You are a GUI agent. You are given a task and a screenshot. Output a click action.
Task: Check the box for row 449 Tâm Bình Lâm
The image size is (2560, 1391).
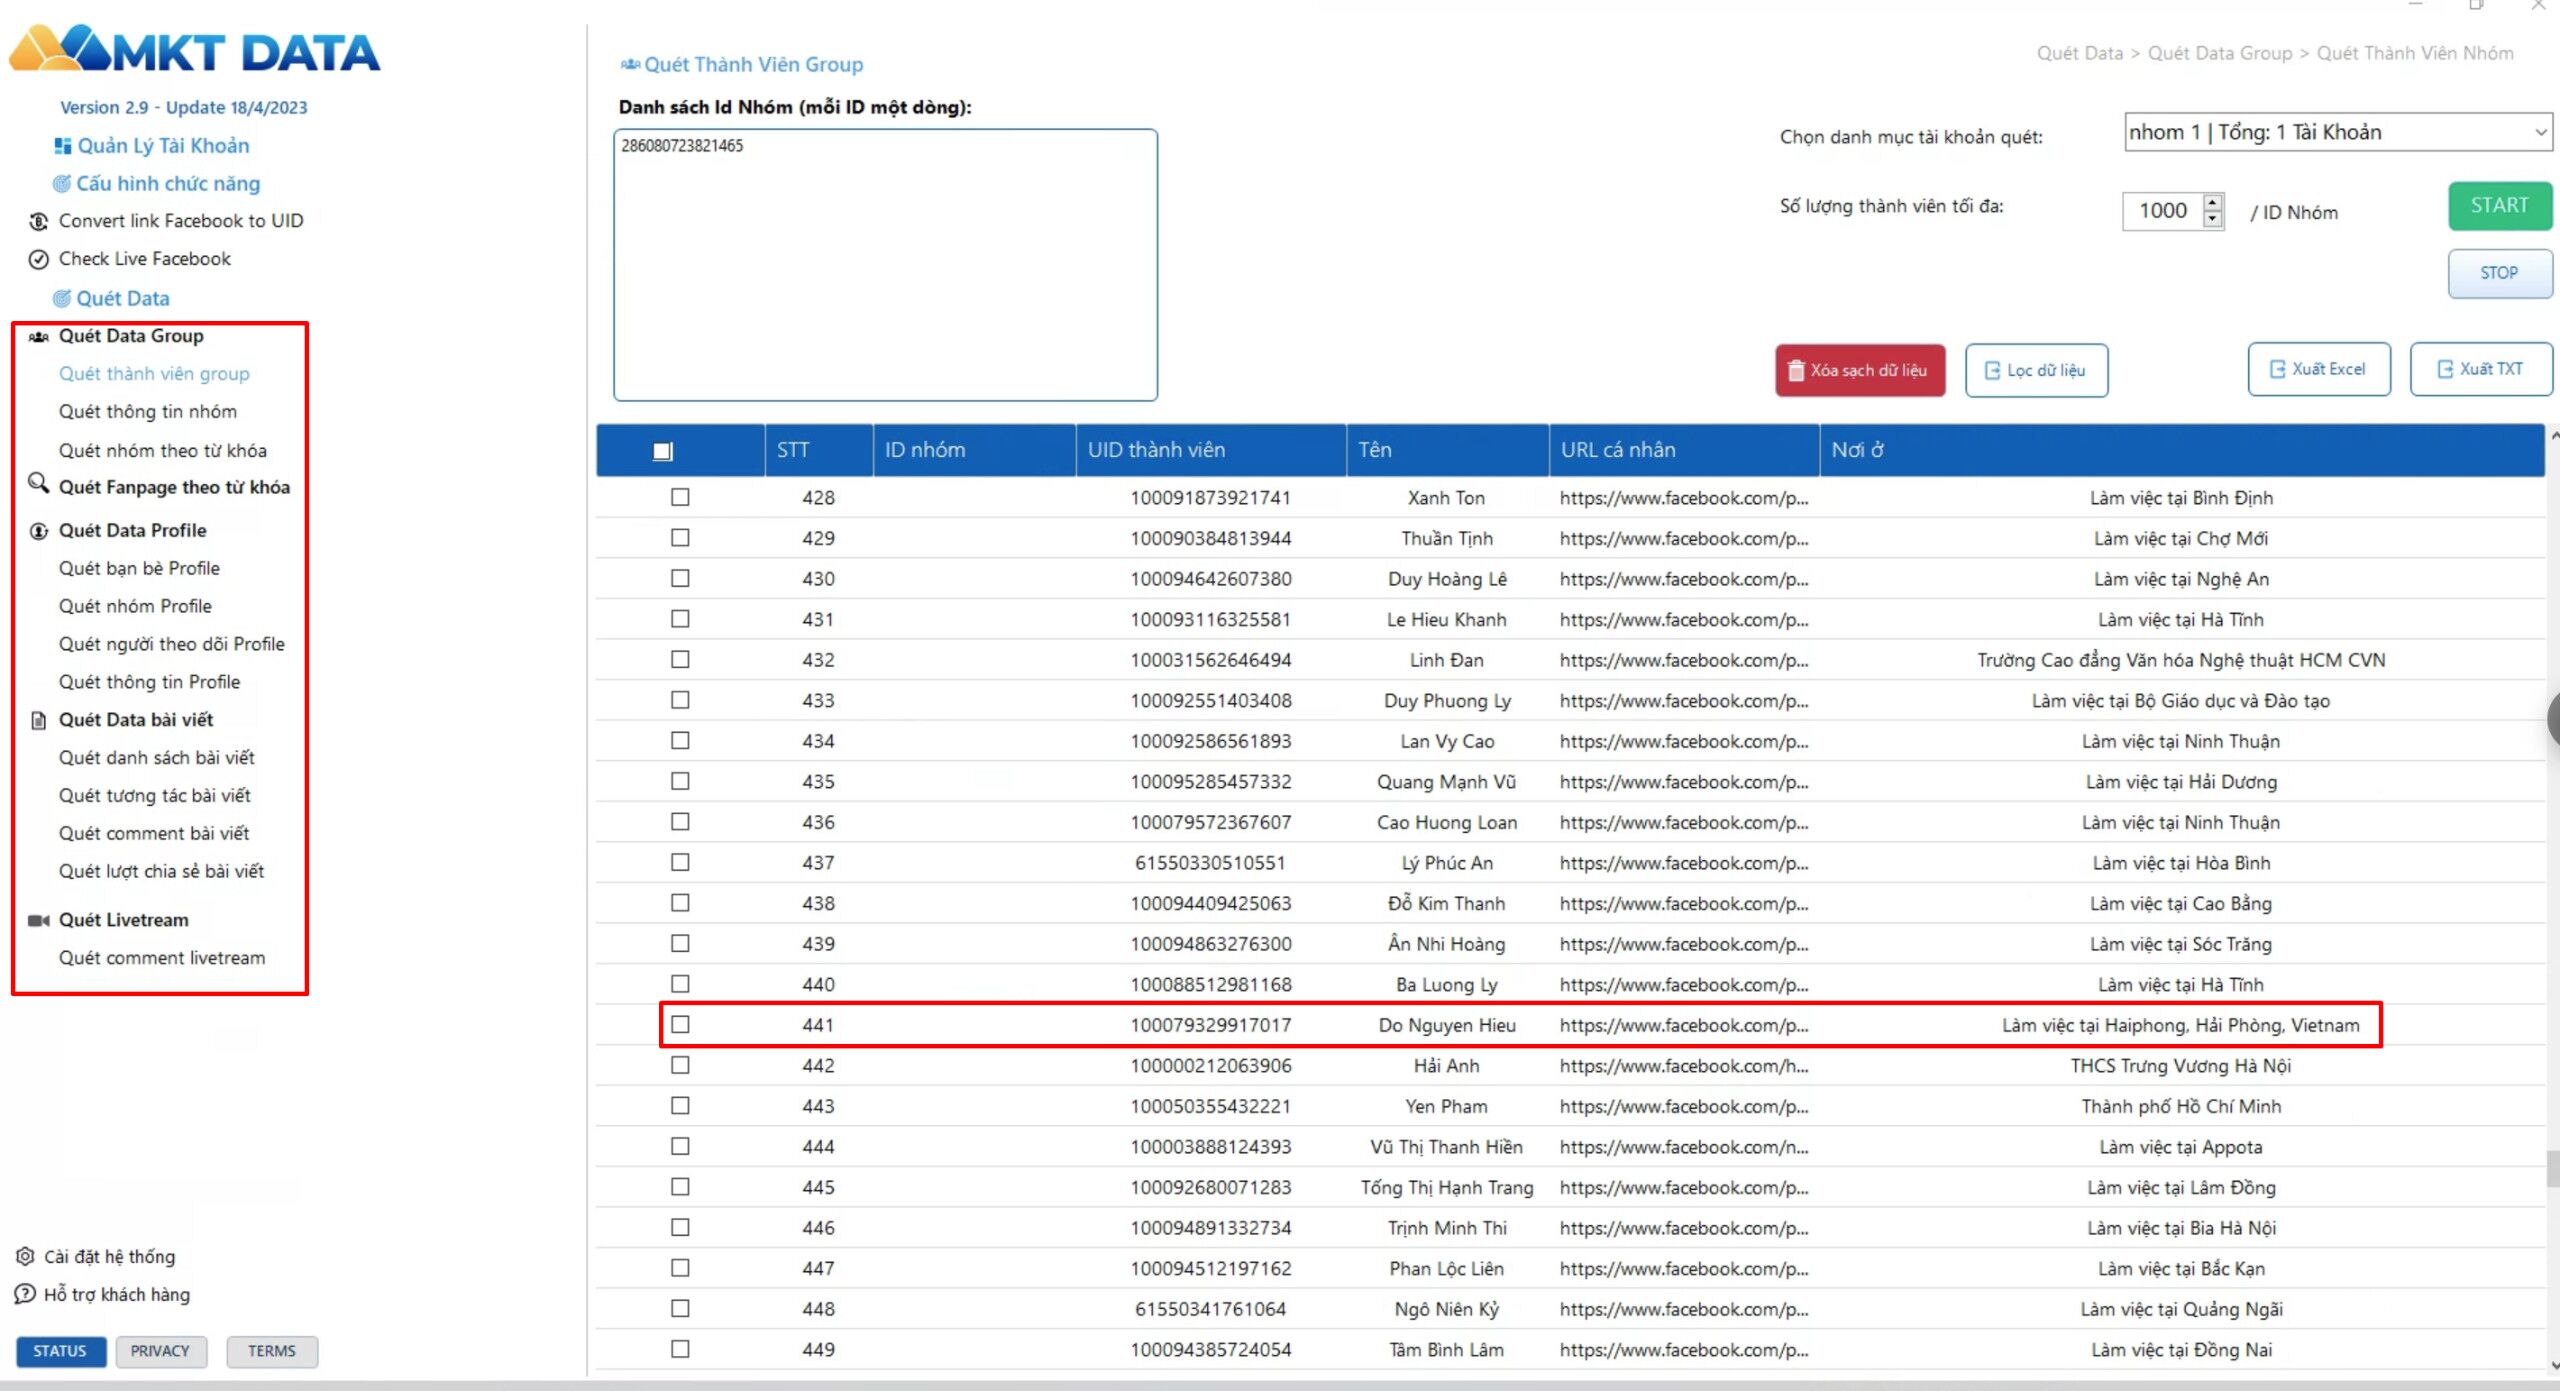[680, 1349]
